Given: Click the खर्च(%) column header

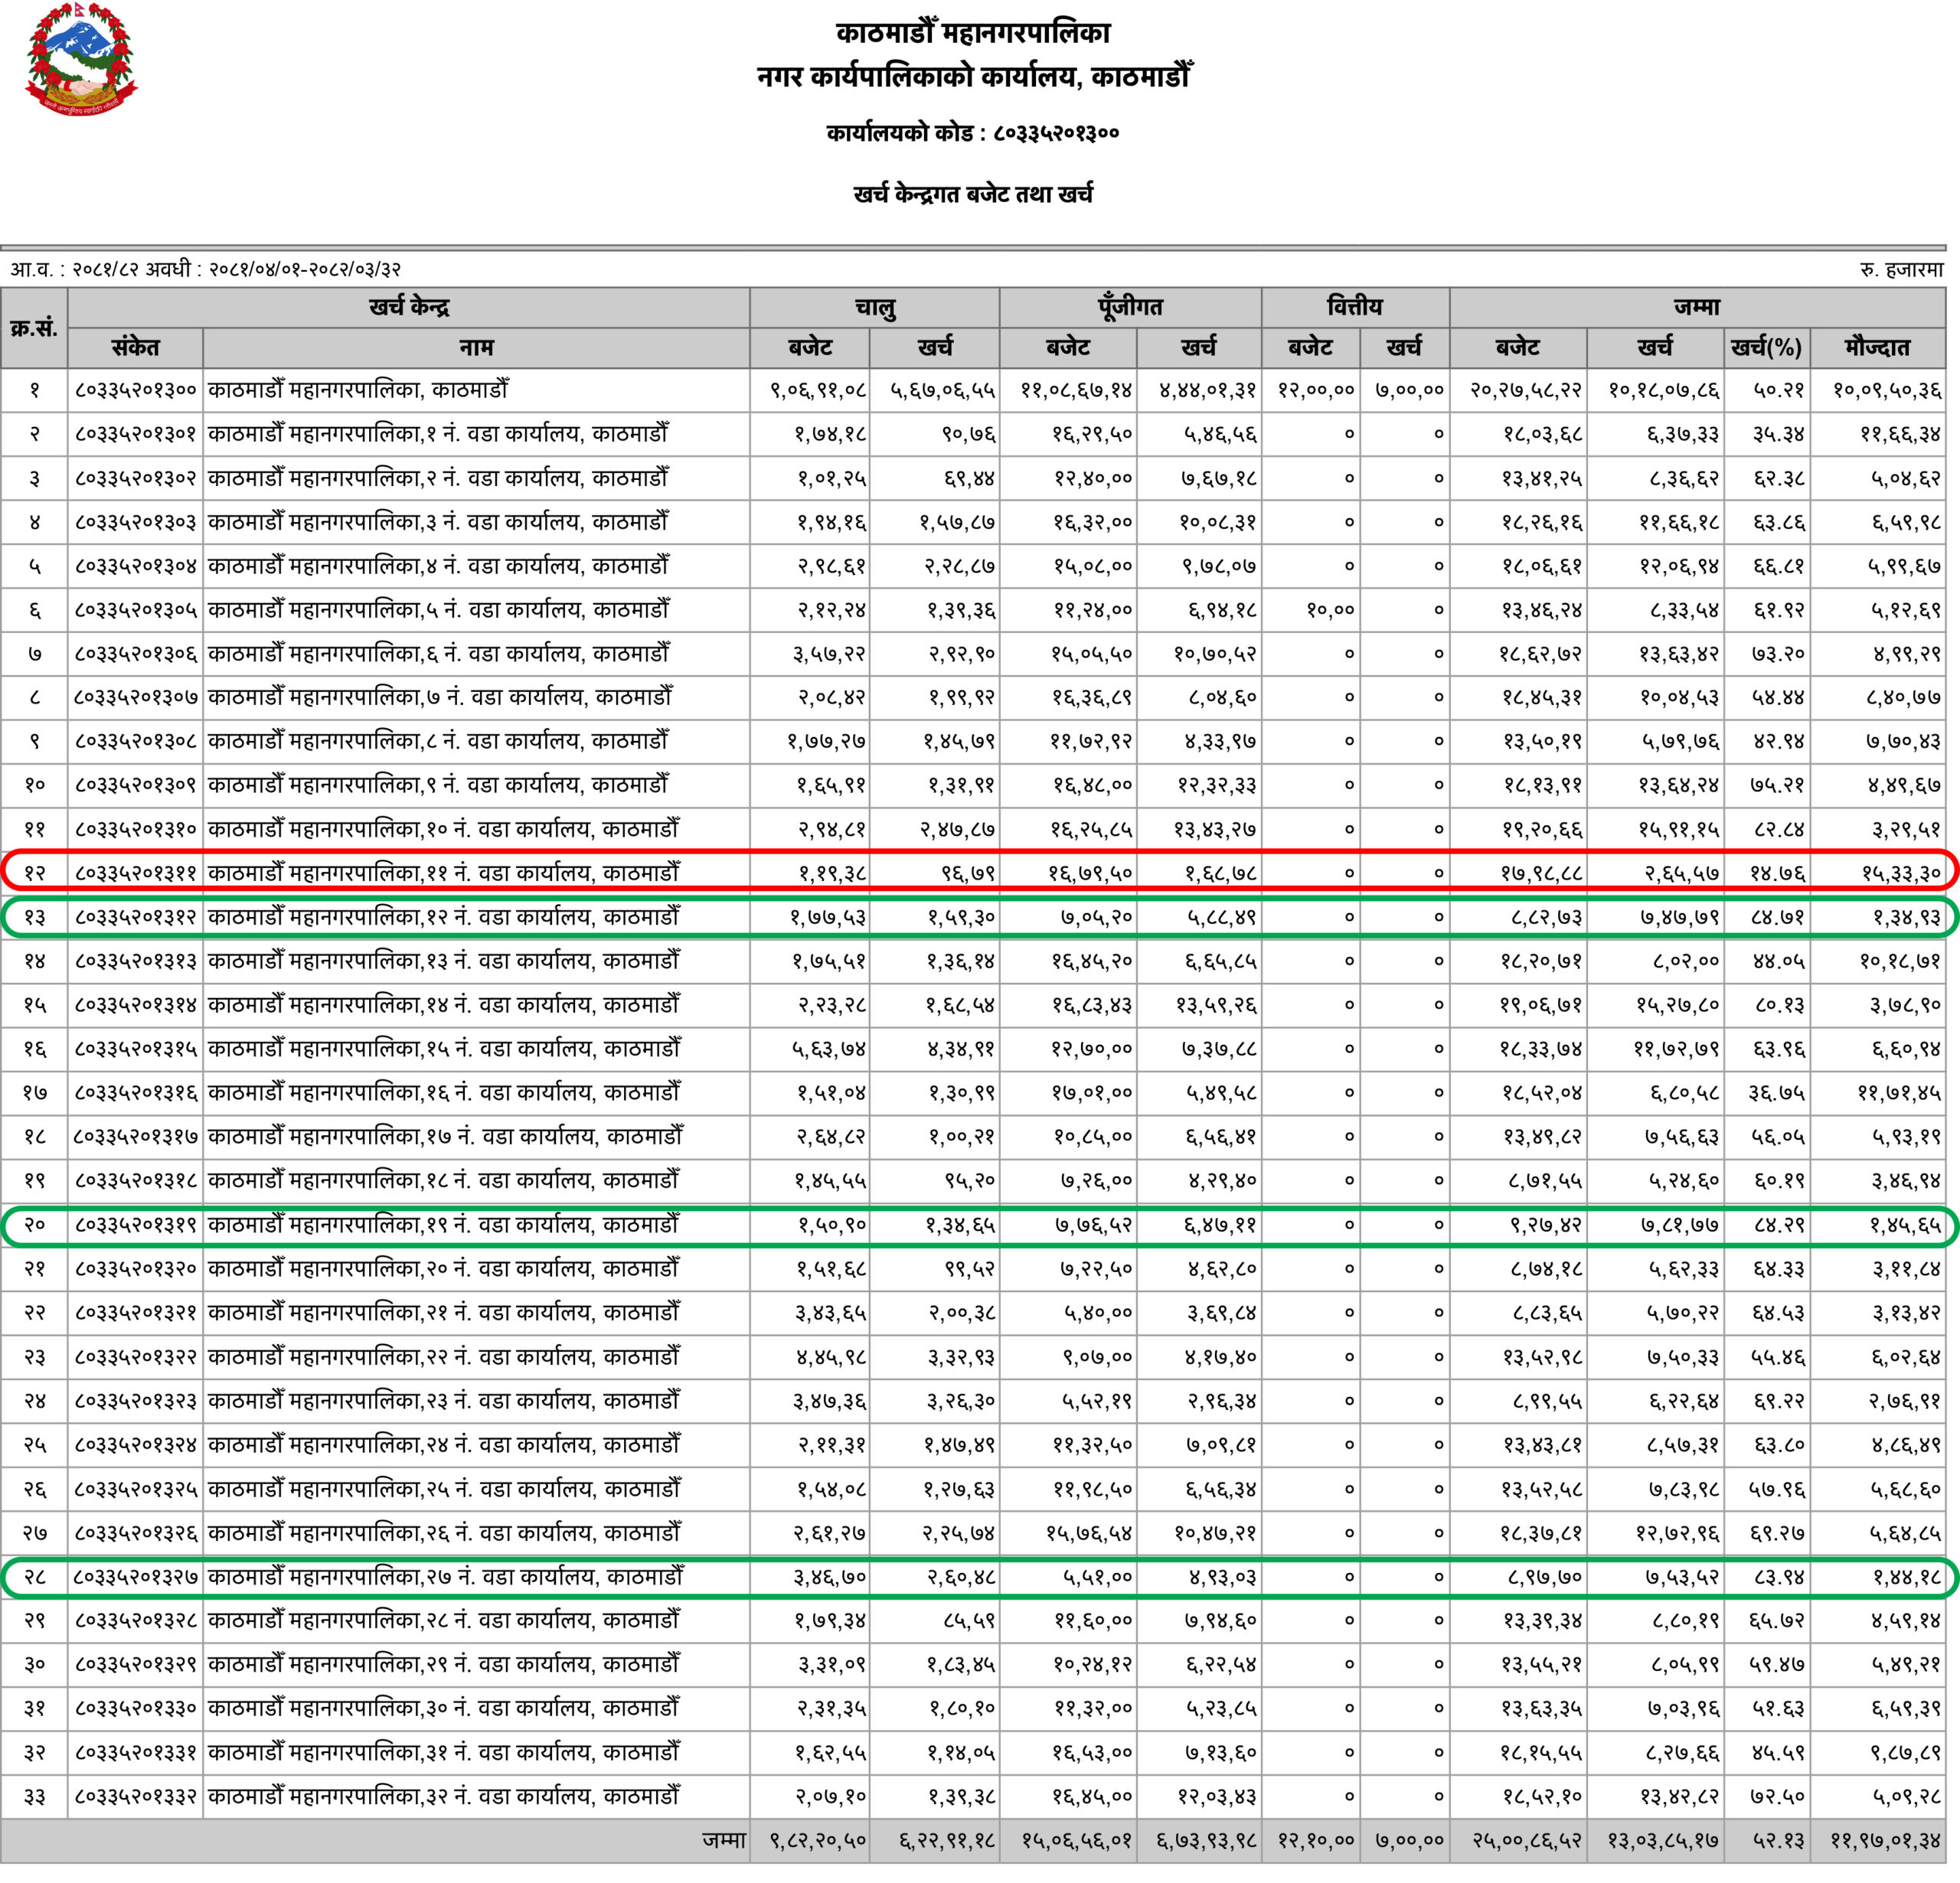Looking at the screenshot, I should coord(1767,348).
